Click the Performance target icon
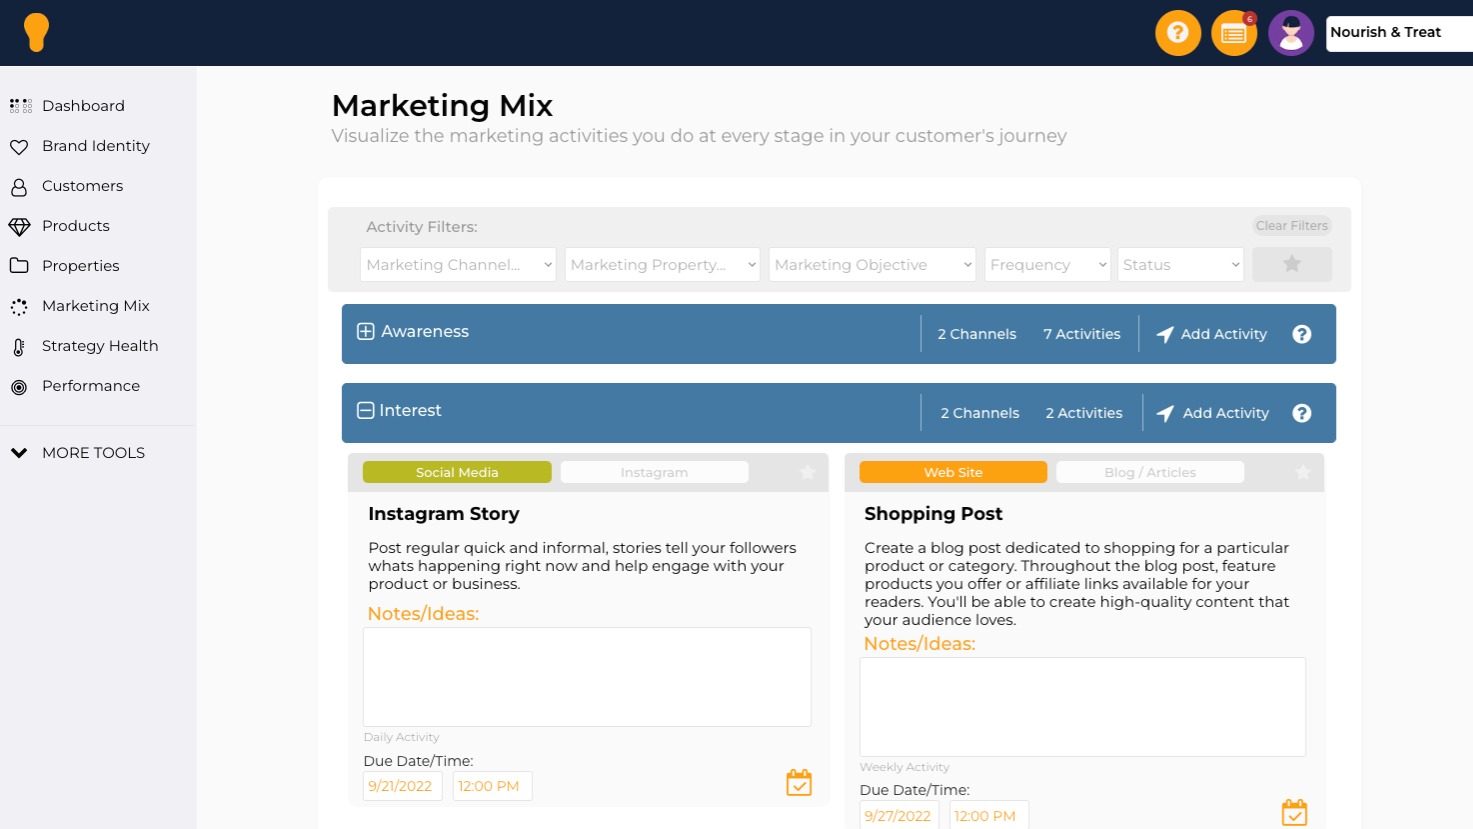Viewport: 1473px width, 829px height. click(x=19, y=387)
